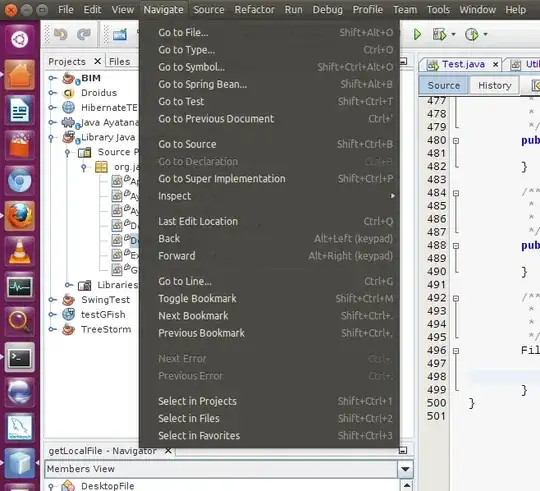Close the Navigator panel tab
The width and height of the screenshot is (540, 491).
168,450
